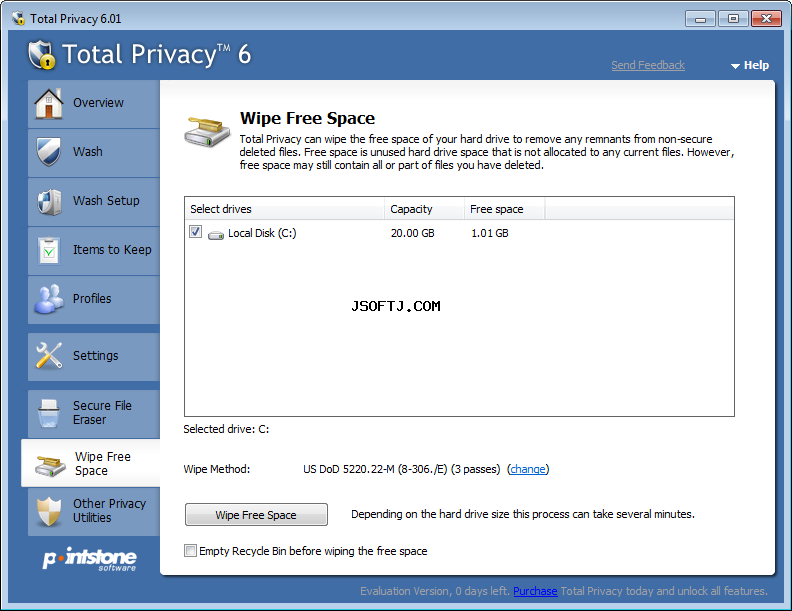This screenshot has height=611, width=792.
Task: Maximize the Total Privacy window
Action: 733,19
